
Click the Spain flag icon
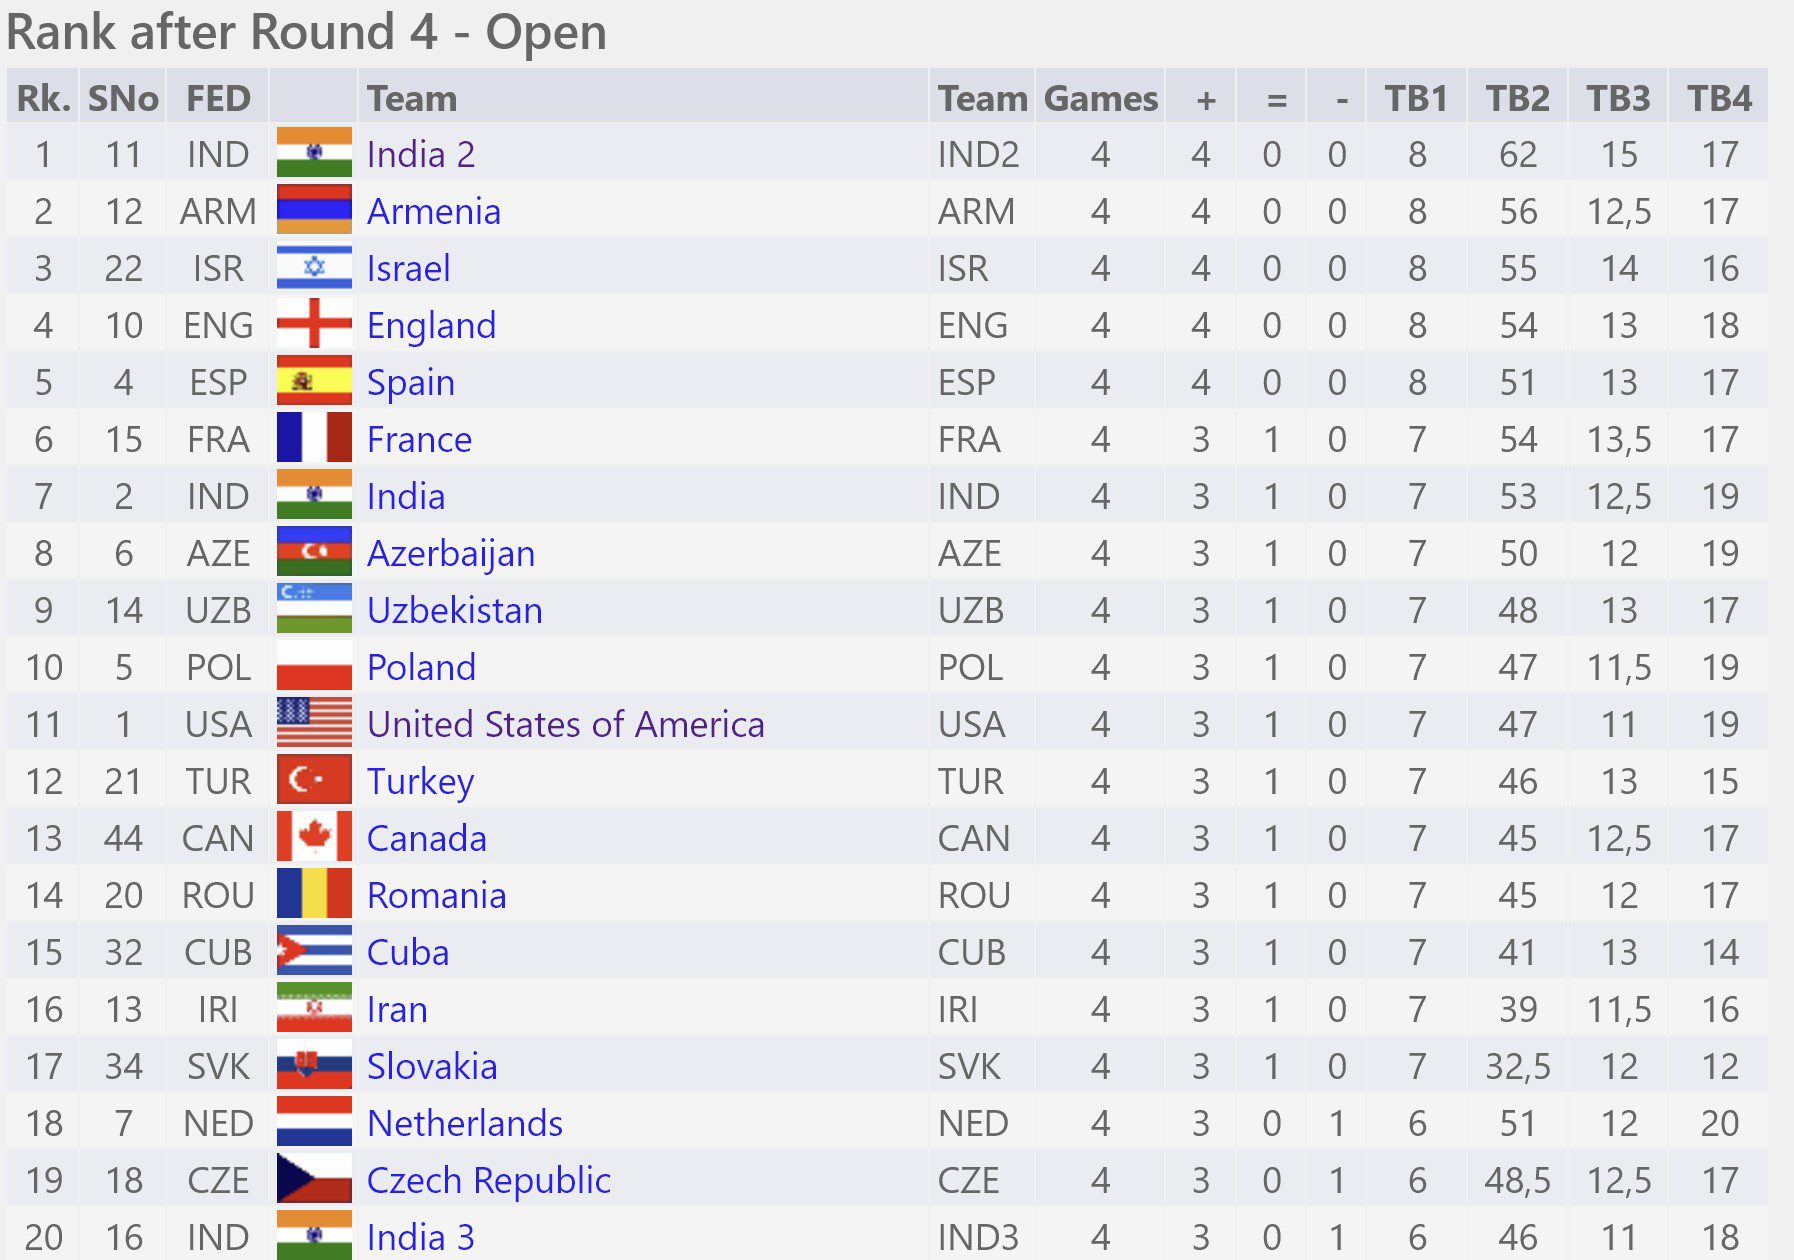(314, 381)
